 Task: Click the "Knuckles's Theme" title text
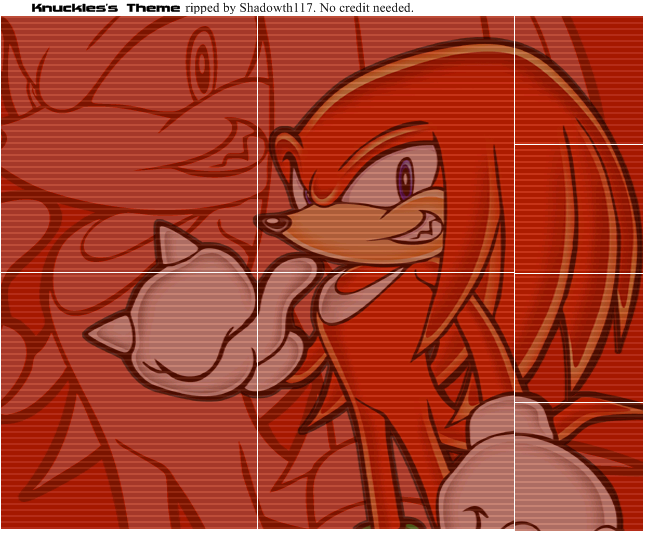point(105,8)
